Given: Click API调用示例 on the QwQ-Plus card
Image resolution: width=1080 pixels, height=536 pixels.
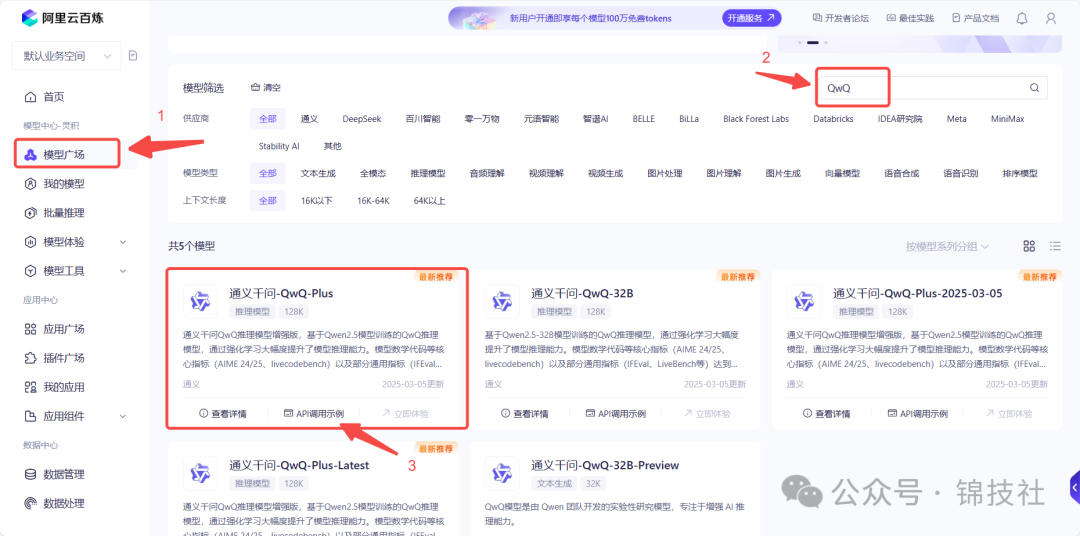Looking at the screenshot, I should (x=313, y=413).
